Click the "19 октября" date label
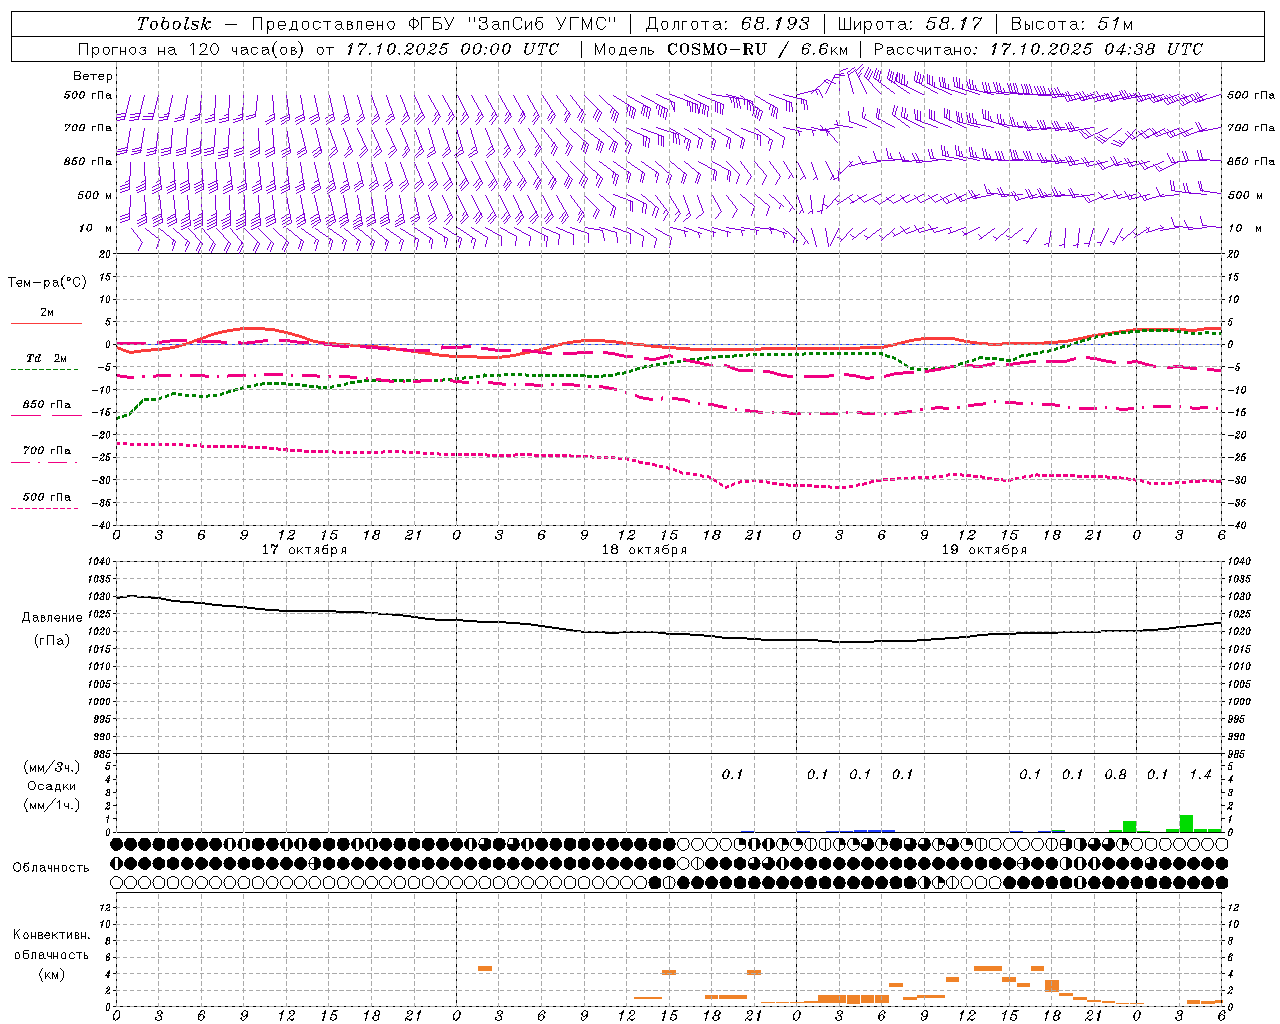The height and width of the screenshot is (1024, 1280). [984, 550]
